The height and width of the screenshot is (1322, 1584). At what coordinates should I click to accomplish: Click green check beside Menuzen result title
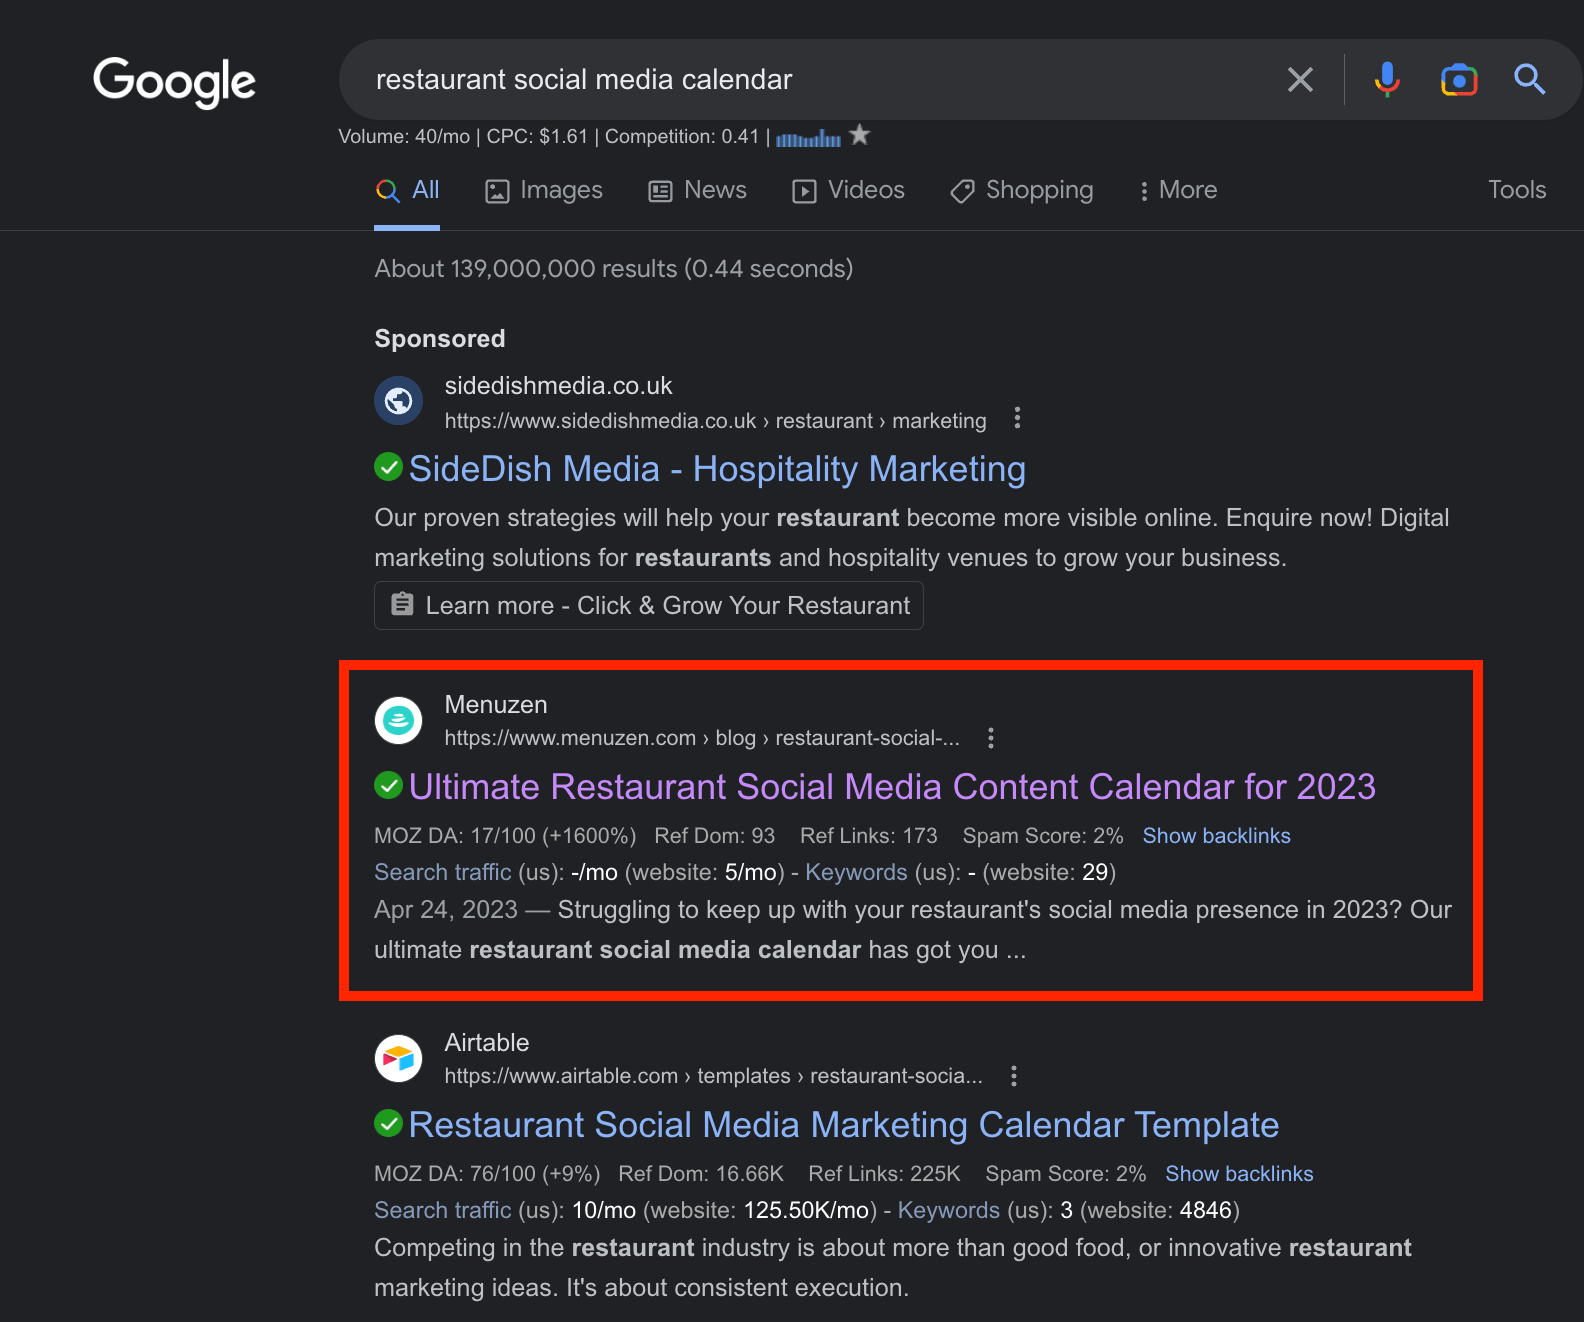pyautogui.click(x=388, y=785)
